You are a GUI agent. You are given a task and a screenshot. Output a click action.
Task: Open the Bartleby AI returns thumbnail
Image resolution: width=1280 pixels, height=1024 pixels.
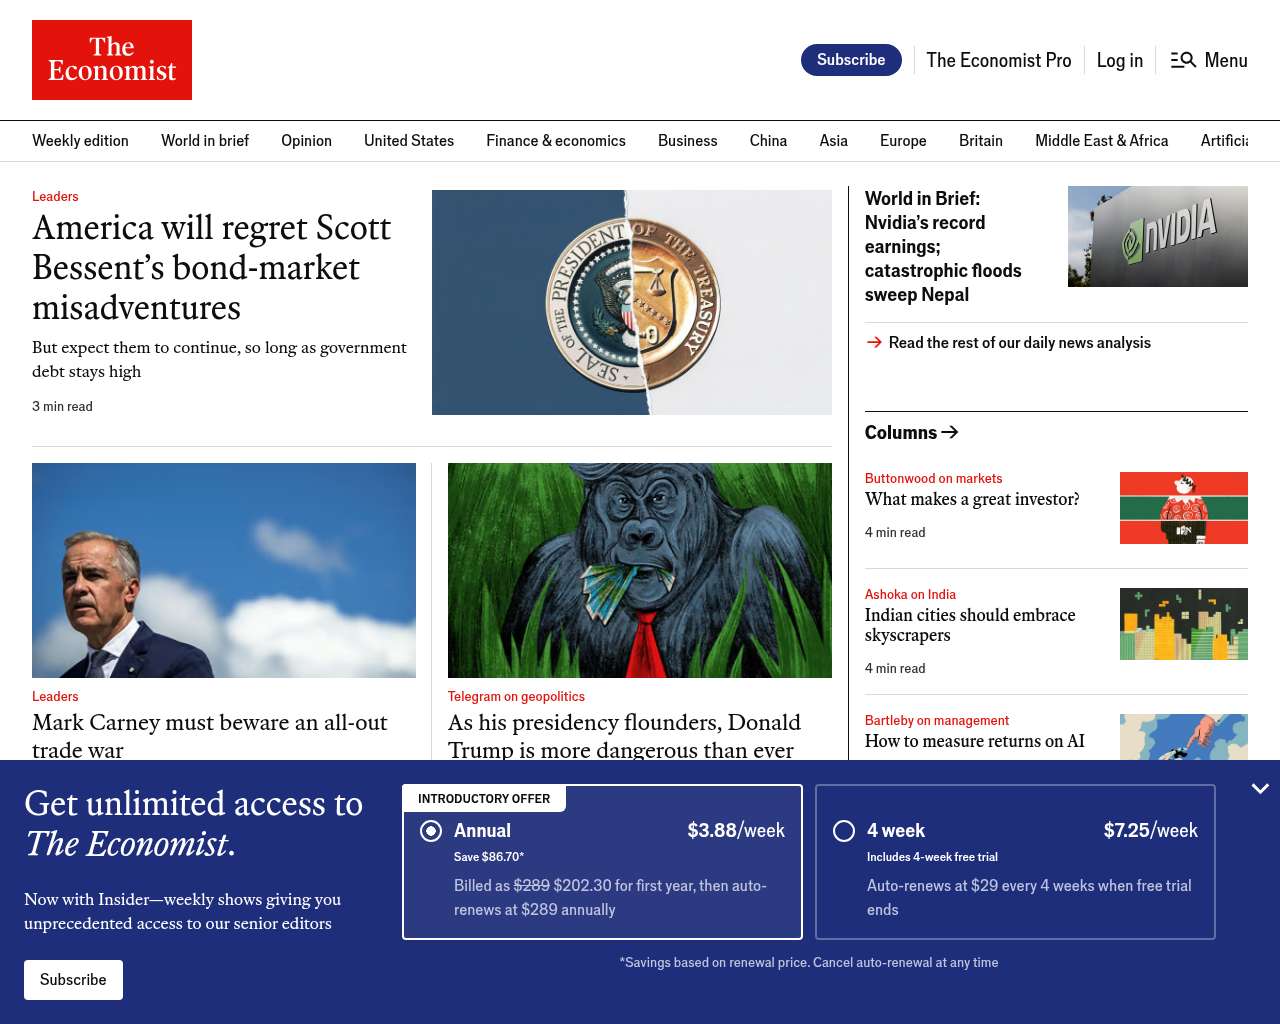[1184, 737]
